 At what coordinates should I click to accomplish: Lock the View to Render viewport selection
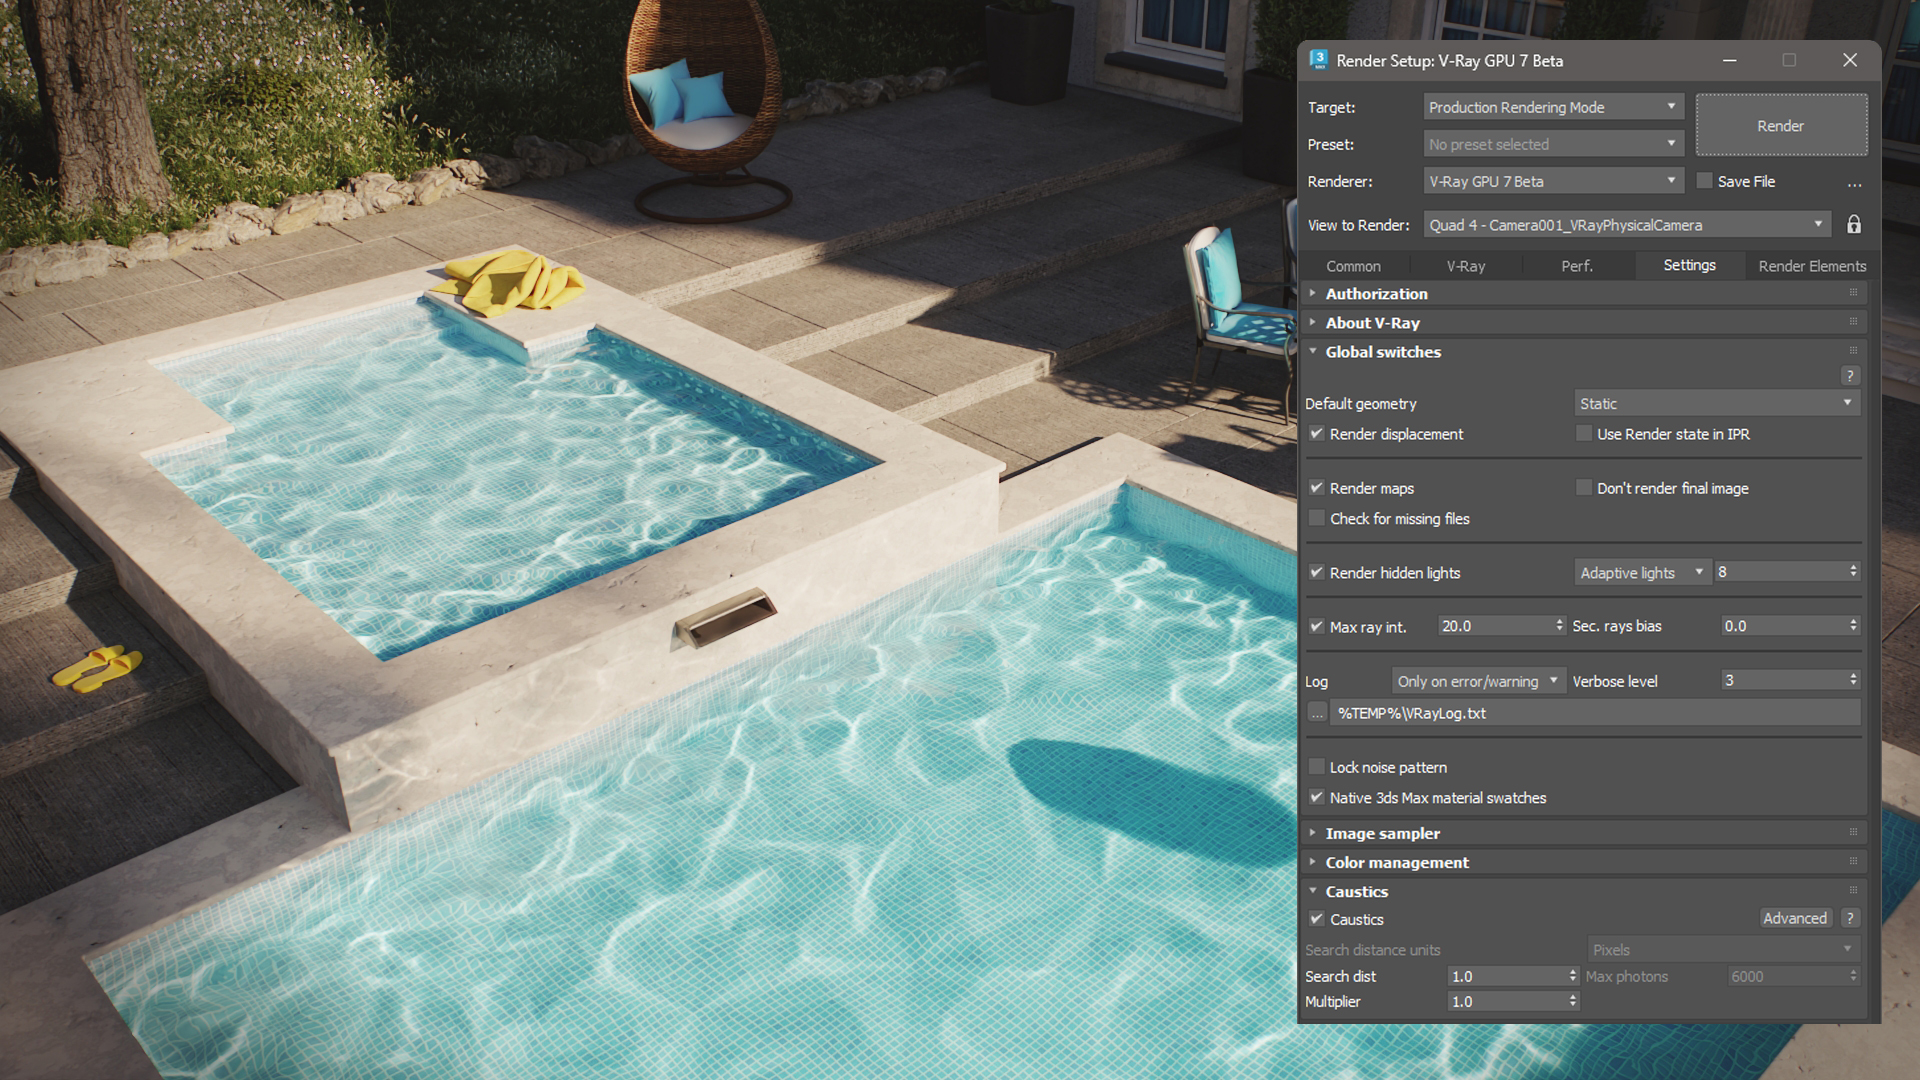(x=1853, y=224)
